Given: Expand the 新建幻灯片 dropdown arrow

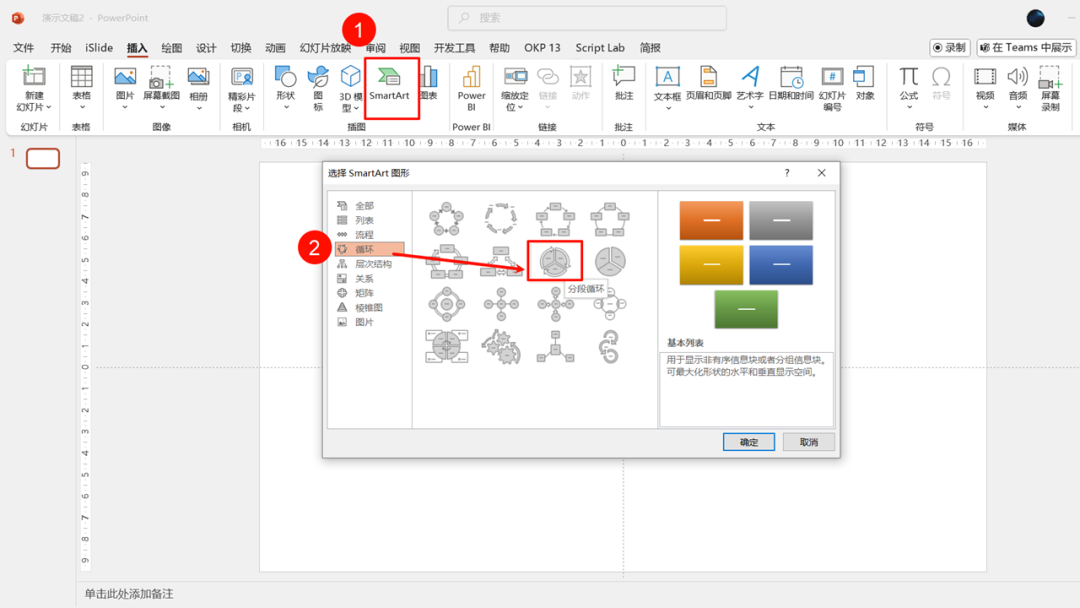Looking at the screenshot, I should (49, 107).
